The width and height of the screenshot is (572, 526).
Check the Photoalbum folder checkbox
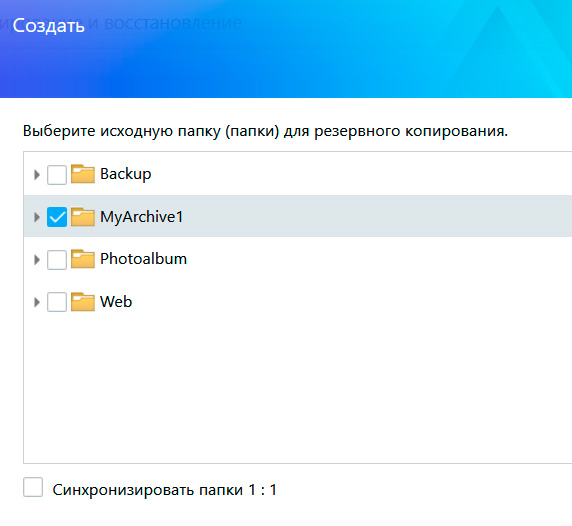(x=57, y=260)
